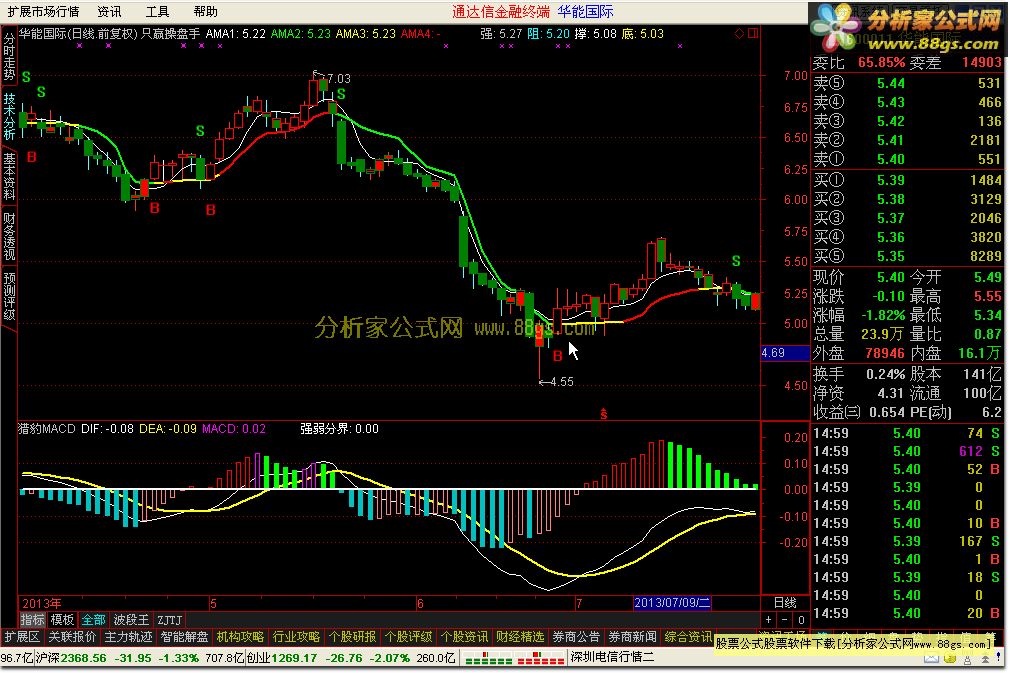Open the 个股评级 tab
Screen dimensions: 1010x673
click(x=408, y=637)
